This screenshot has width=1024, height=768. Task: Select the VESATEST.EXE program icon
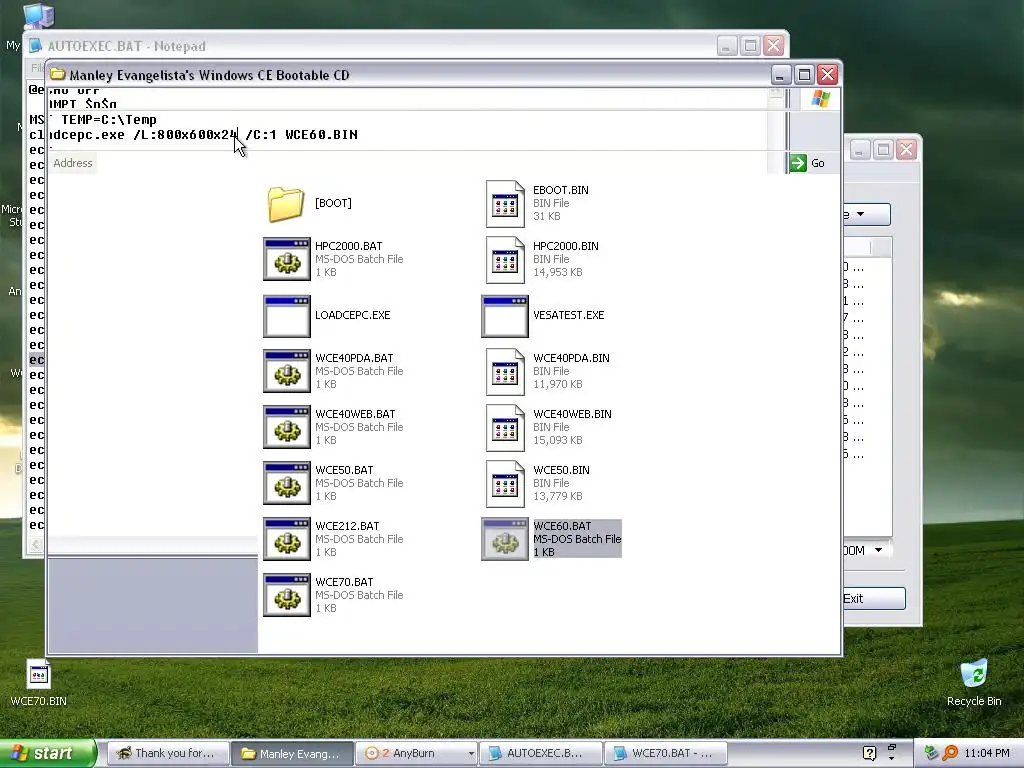[x=504, y=315]
